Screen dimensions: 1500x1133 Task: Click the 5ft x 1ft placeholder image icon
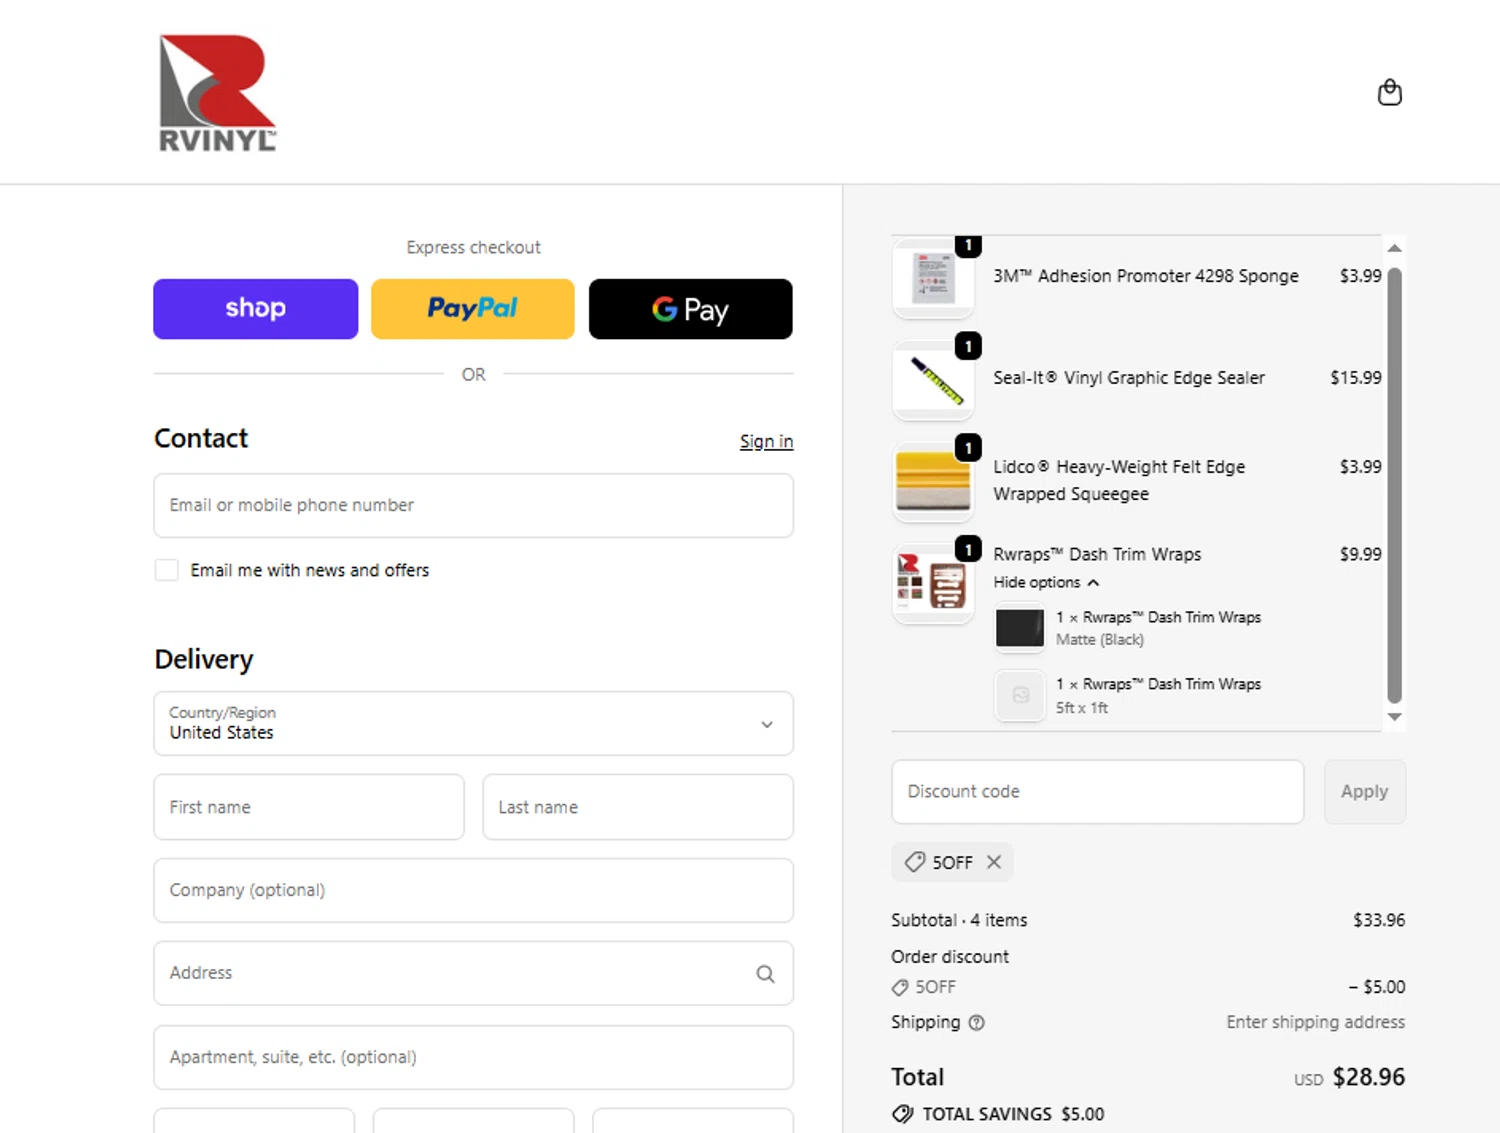point(1020,695)
